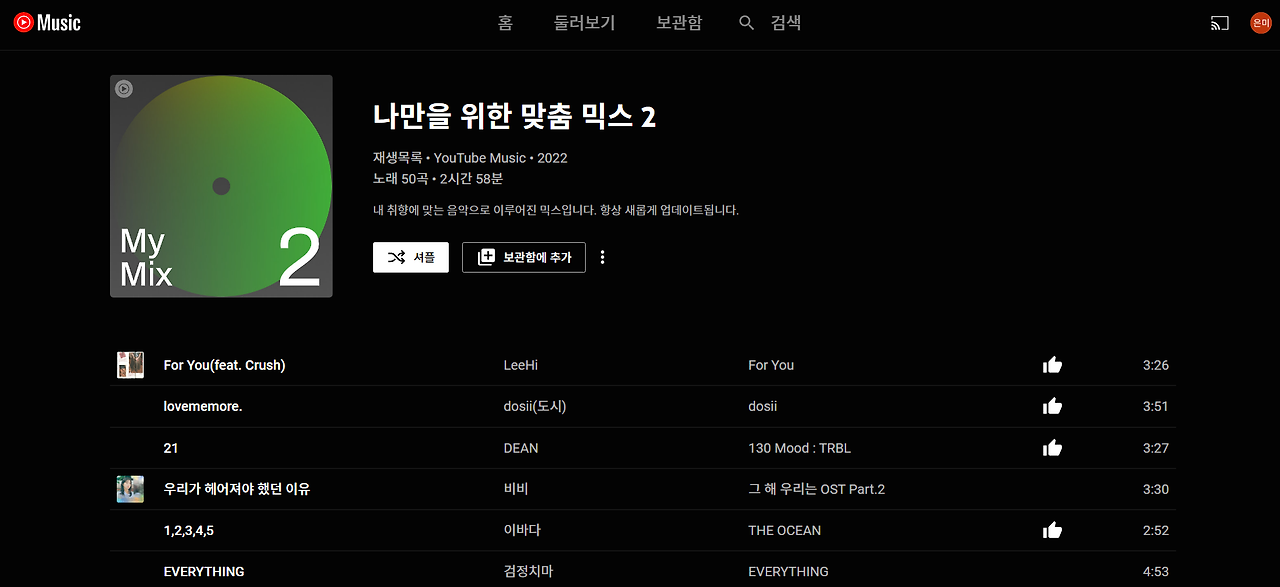Click the 검색 search field
The width and height of the screenshot is (1280, 587).
pos(786,23)
